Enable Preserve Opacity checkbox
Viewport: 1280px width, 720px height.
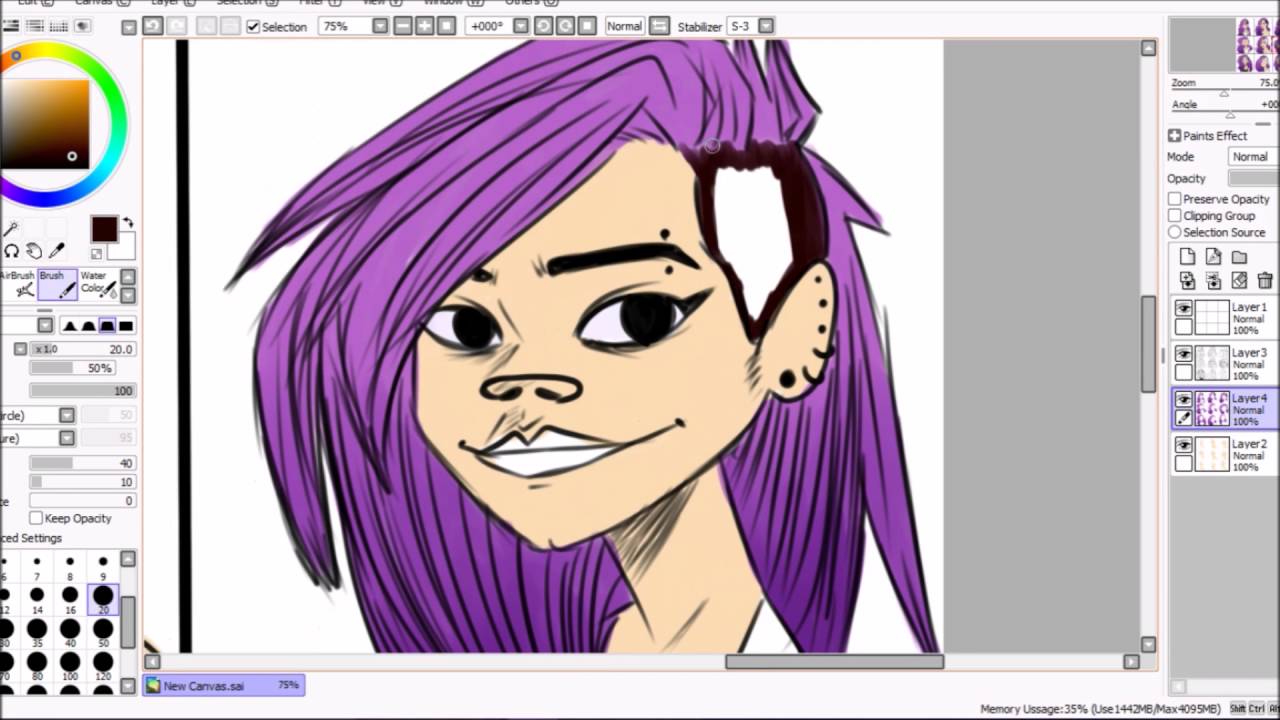[x=1175, y=199]
